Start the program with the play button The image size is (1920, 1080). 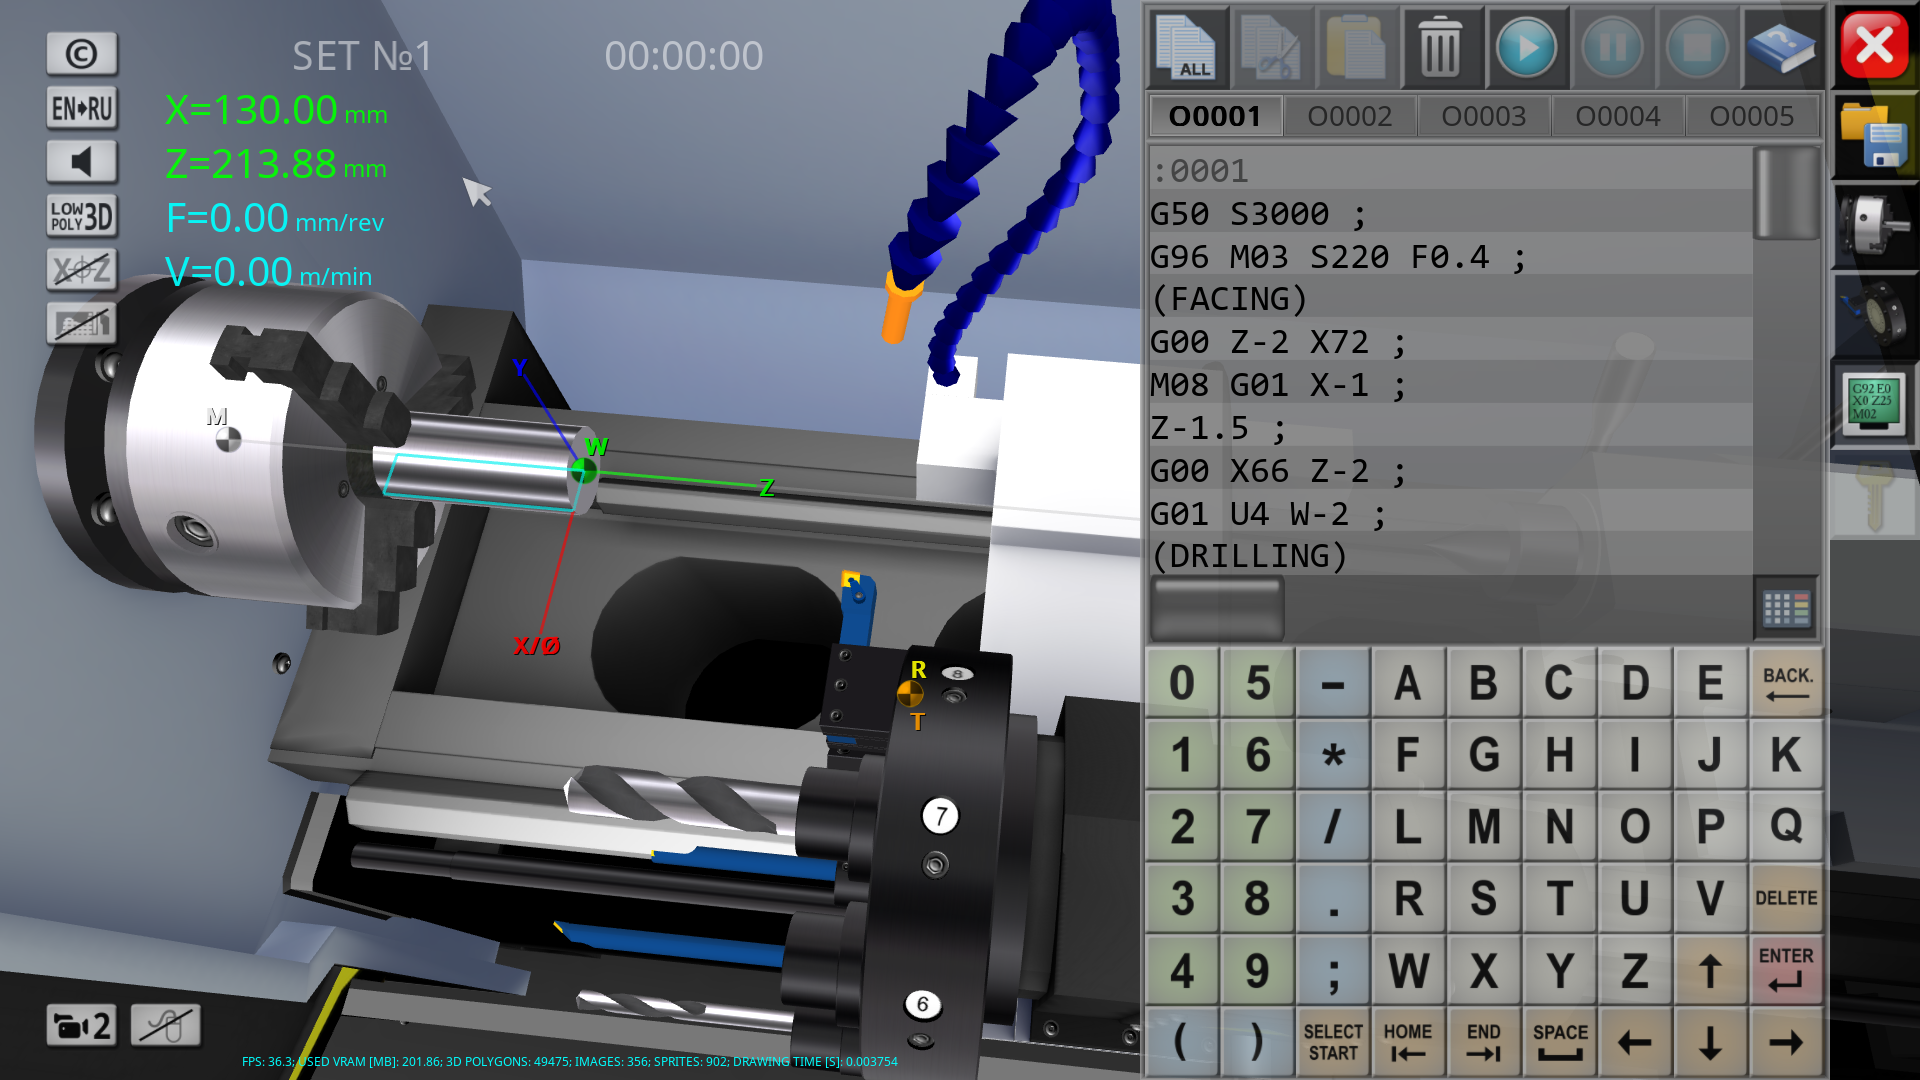[1526, 47]
